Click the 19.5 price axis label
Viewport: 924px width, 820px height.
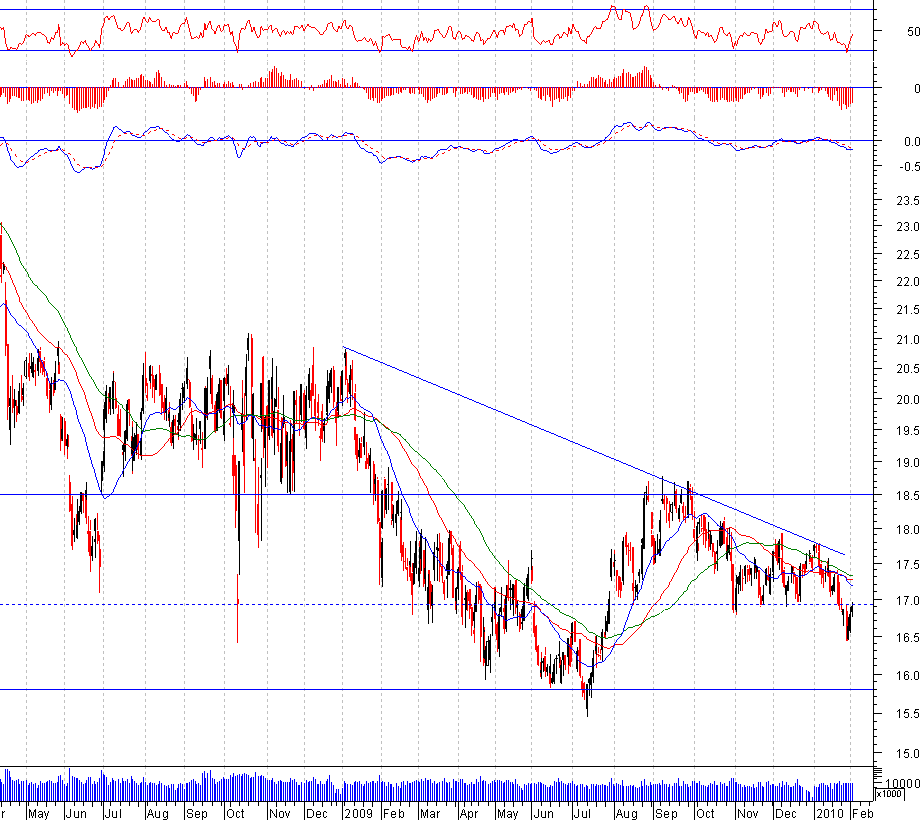(908, 431)
